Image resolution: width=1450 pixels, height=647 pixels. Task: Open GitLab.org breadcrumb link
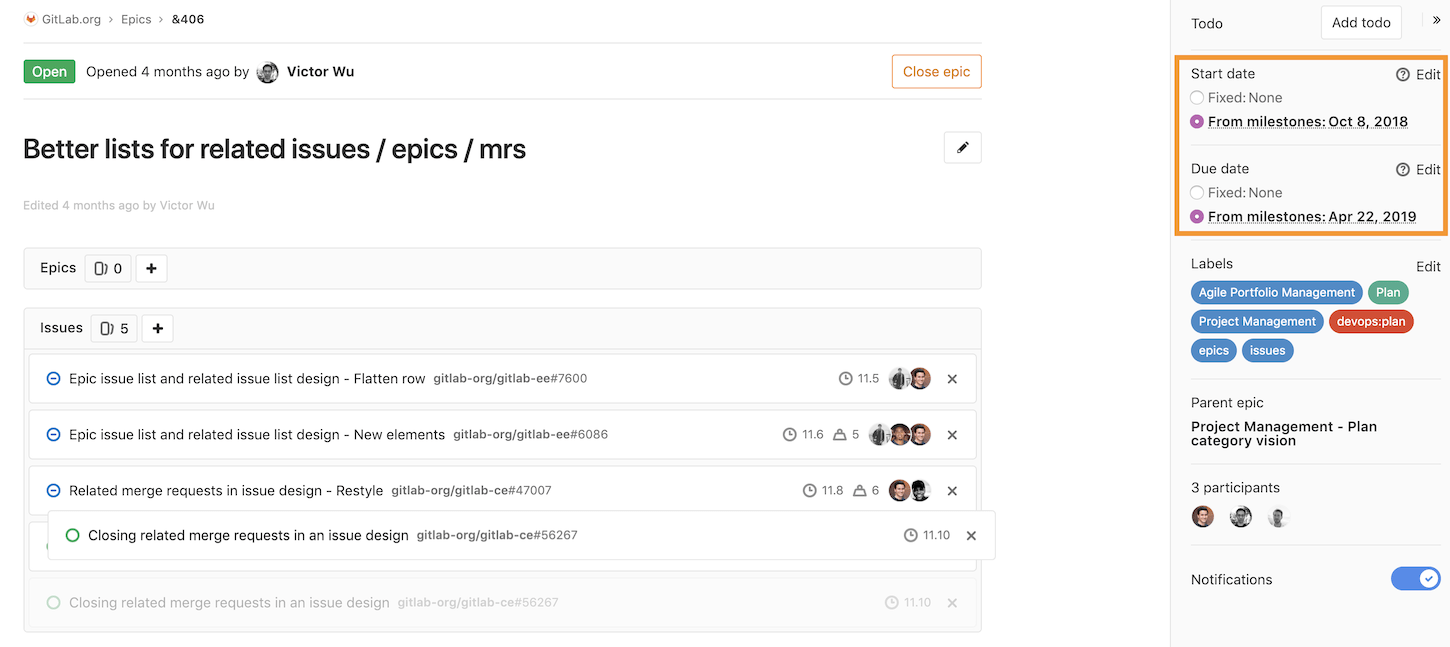[71, 19]
